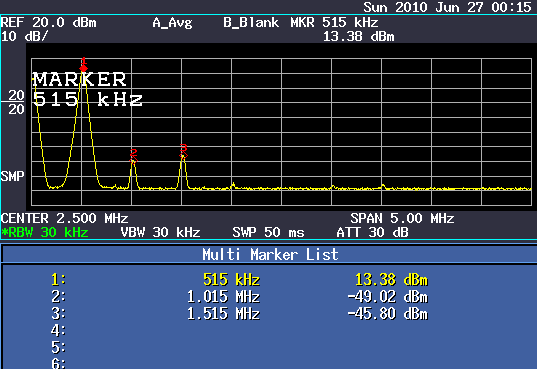
Task: Select the A_Avg trace mode label
Action: point(172,23)
